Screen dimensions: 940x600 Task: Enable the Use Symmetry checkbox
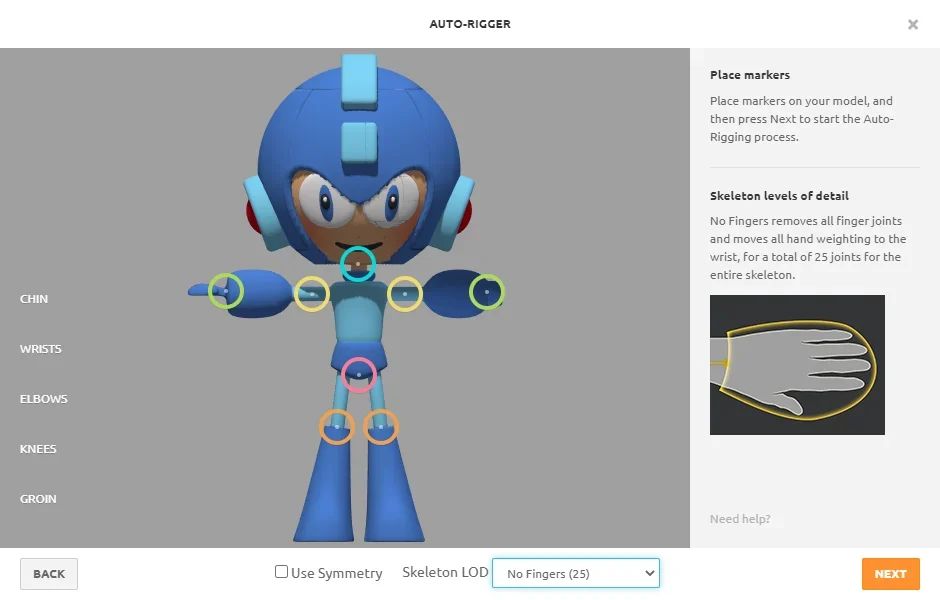click(x=281, y=572)
